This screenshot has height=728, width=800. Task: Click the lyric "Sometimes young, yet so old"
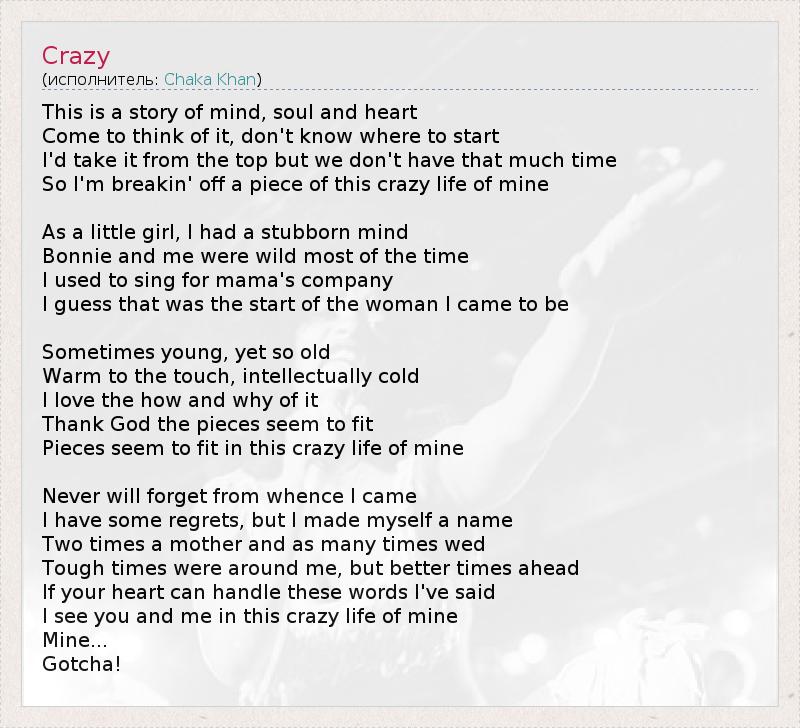186,352
